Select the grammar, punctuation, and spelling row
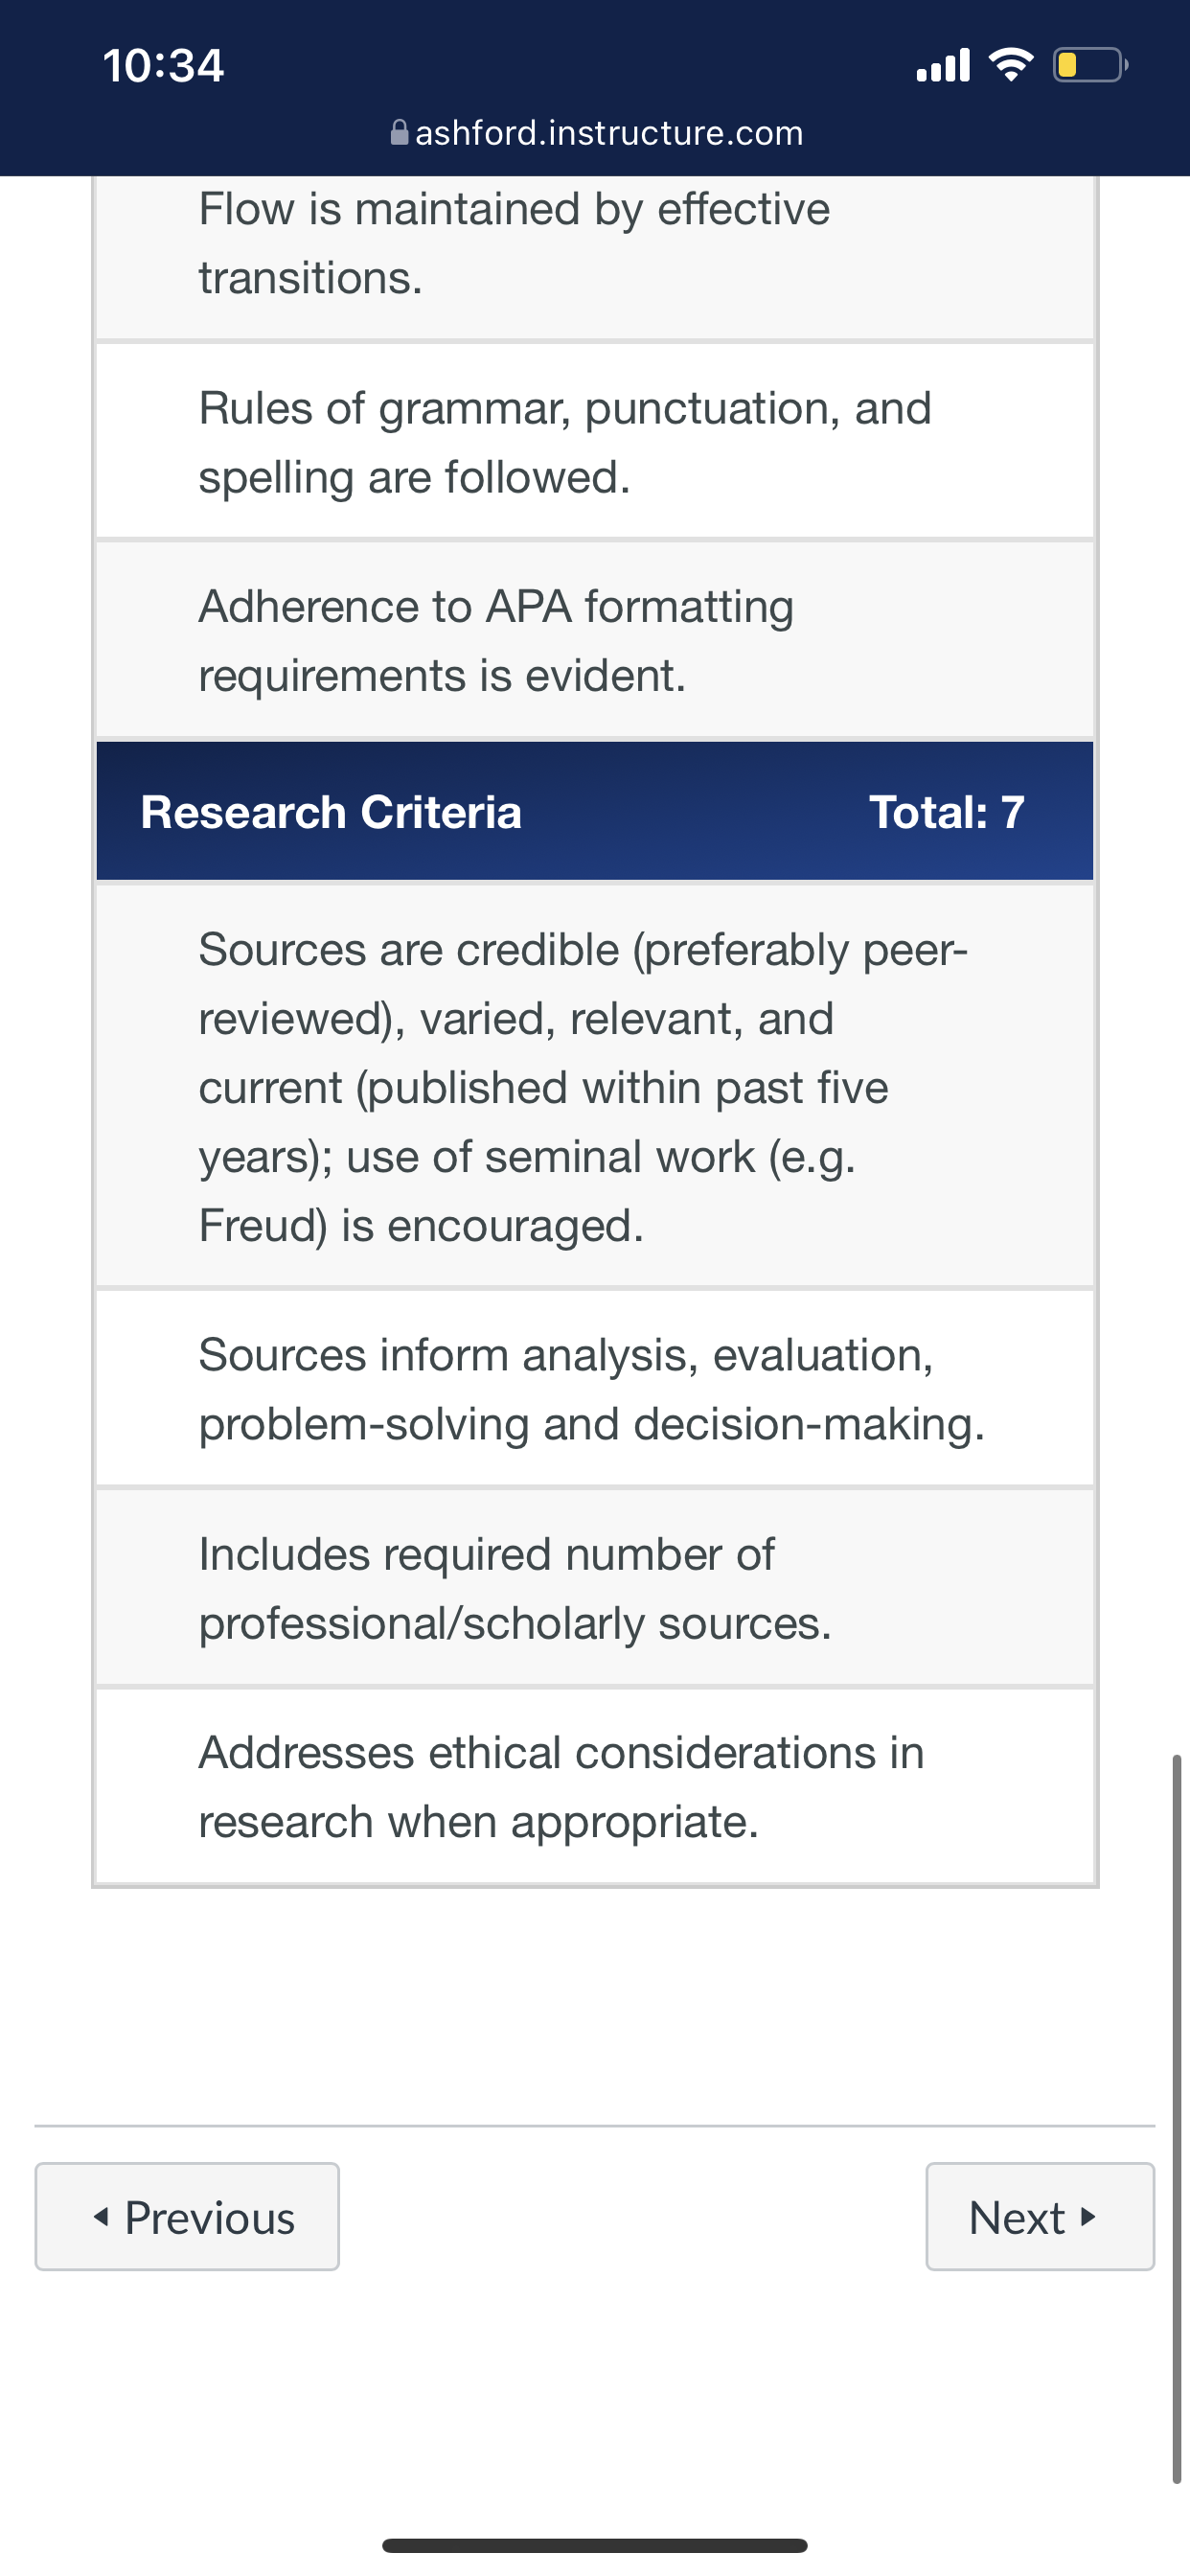Viewport: 1190px width, 2576px height. 595,442
